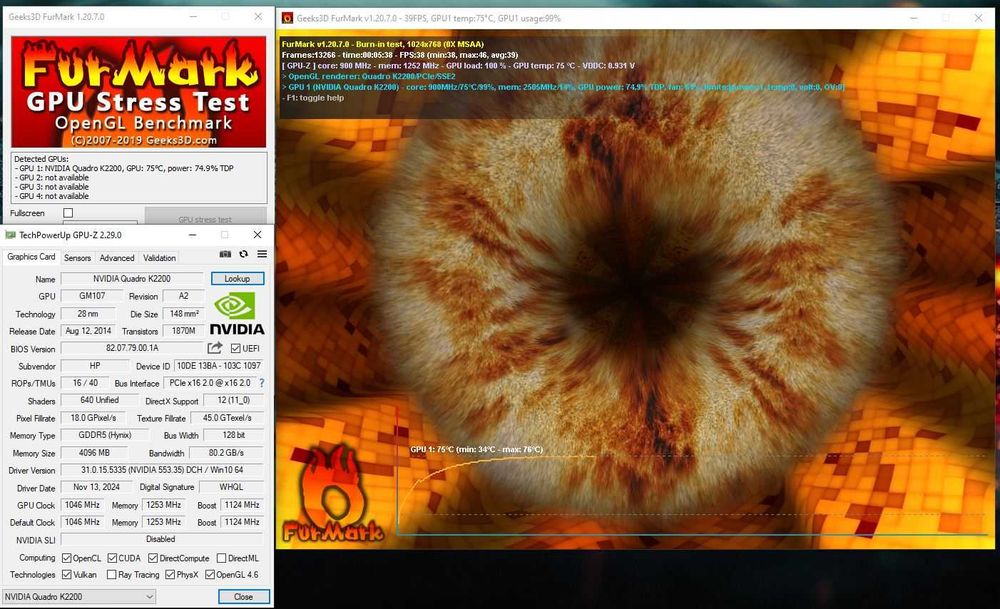Click the Driver Date Nov 13, 2024 value
This screenshot has height=609, width=1000.
coord(96,487)
